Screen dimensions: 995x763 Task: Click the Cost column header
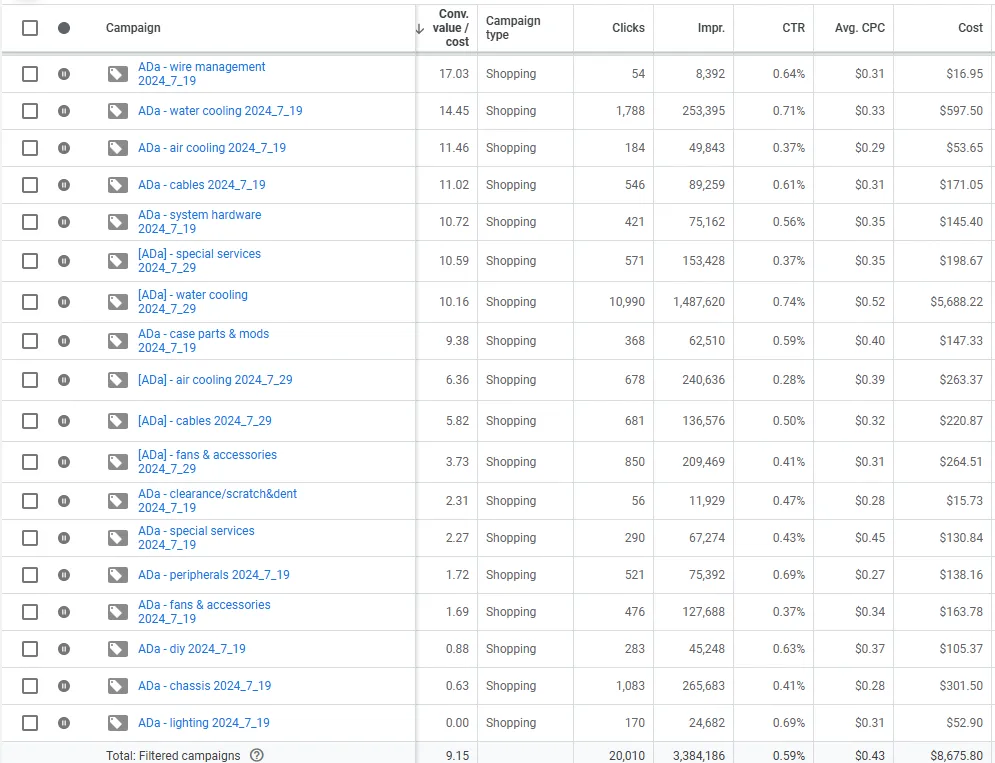pos(969,27)
